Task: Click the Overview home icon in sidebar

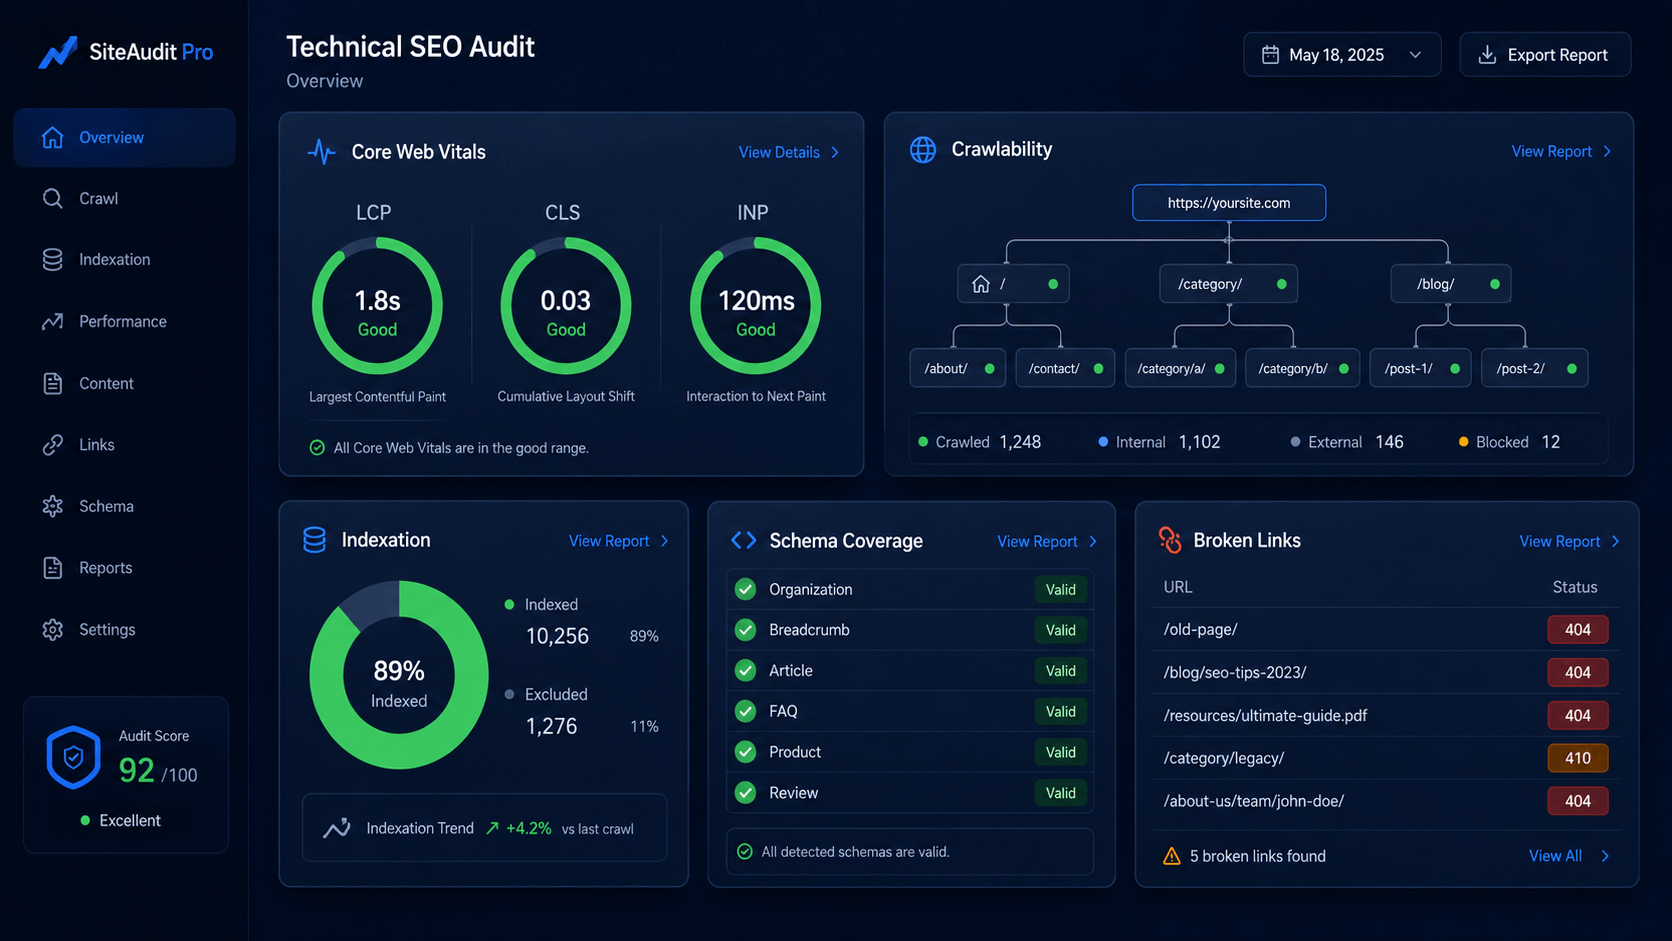Action: (x=53, y=138)
